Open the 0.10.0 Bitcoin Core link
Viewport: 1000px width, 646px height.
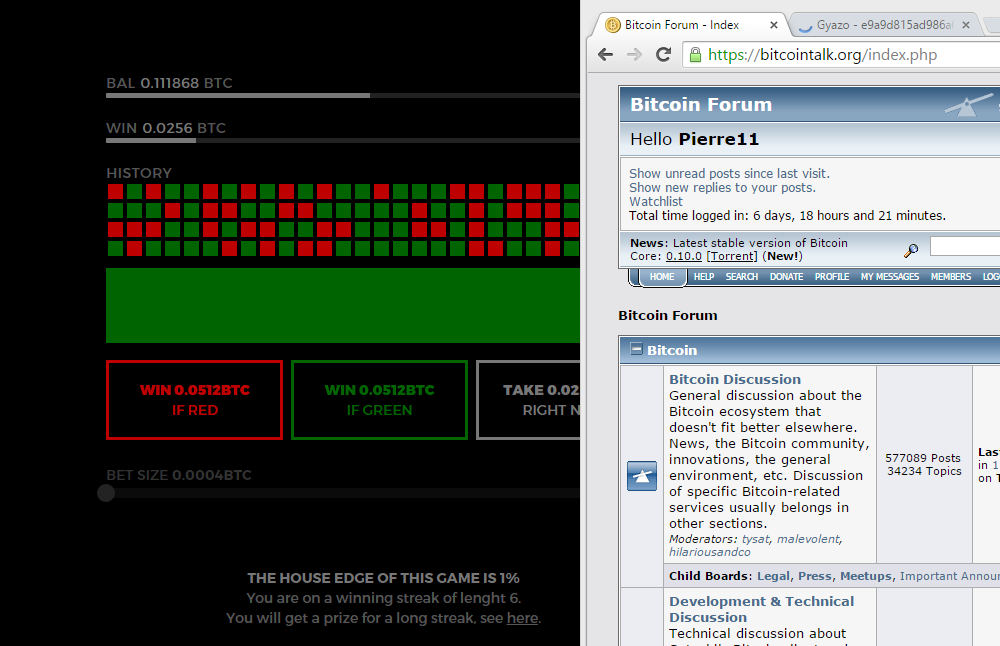(x=684, y=256)
